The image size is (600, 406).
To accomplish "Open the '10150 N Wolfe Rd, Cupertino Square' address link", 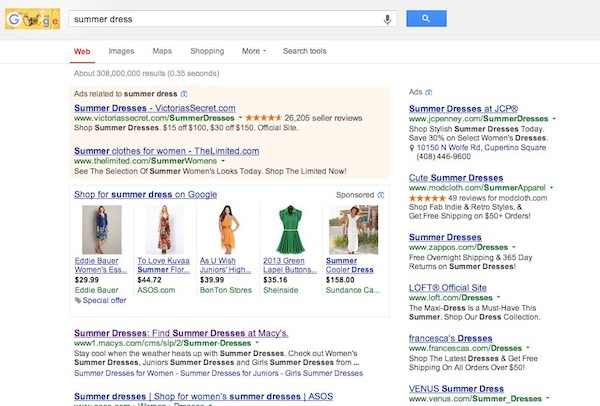I will [481, 148].
